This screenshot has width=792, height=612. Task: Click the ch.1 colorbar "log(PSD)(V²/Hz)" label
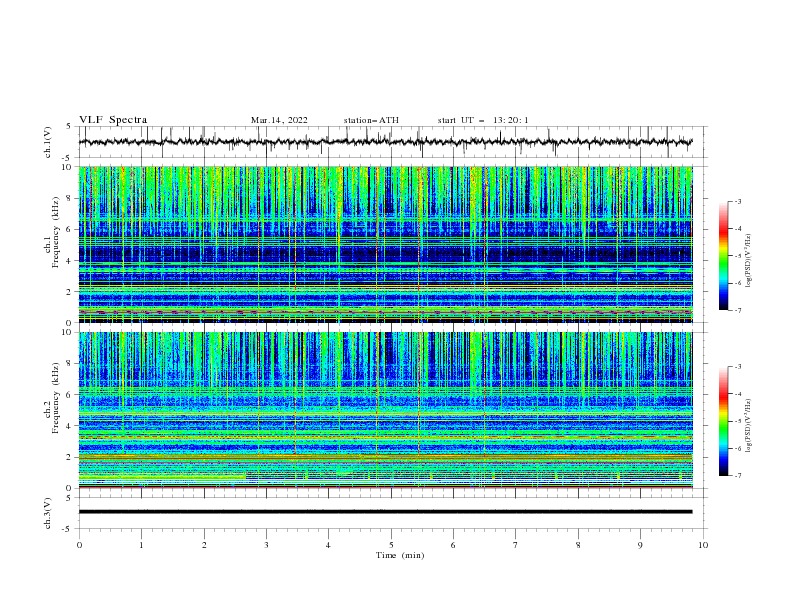(x=749, y=261)
